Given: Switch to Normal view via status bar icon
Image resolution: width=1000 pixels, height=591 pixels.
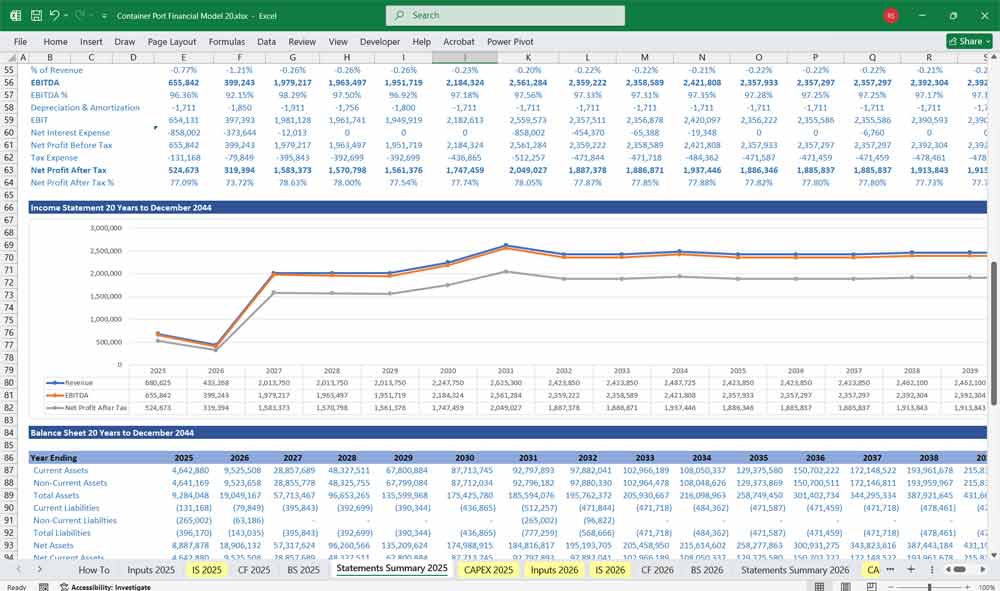Looking at the screenshot, I should pyautogui.click(x=821, y=585).
